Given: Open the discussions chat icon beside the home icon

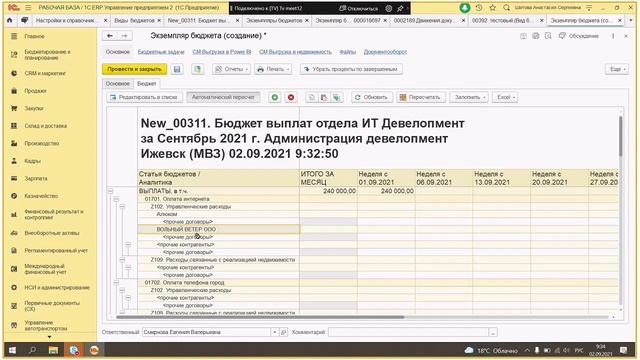Looking at the screenshot, I should point(24,20).
